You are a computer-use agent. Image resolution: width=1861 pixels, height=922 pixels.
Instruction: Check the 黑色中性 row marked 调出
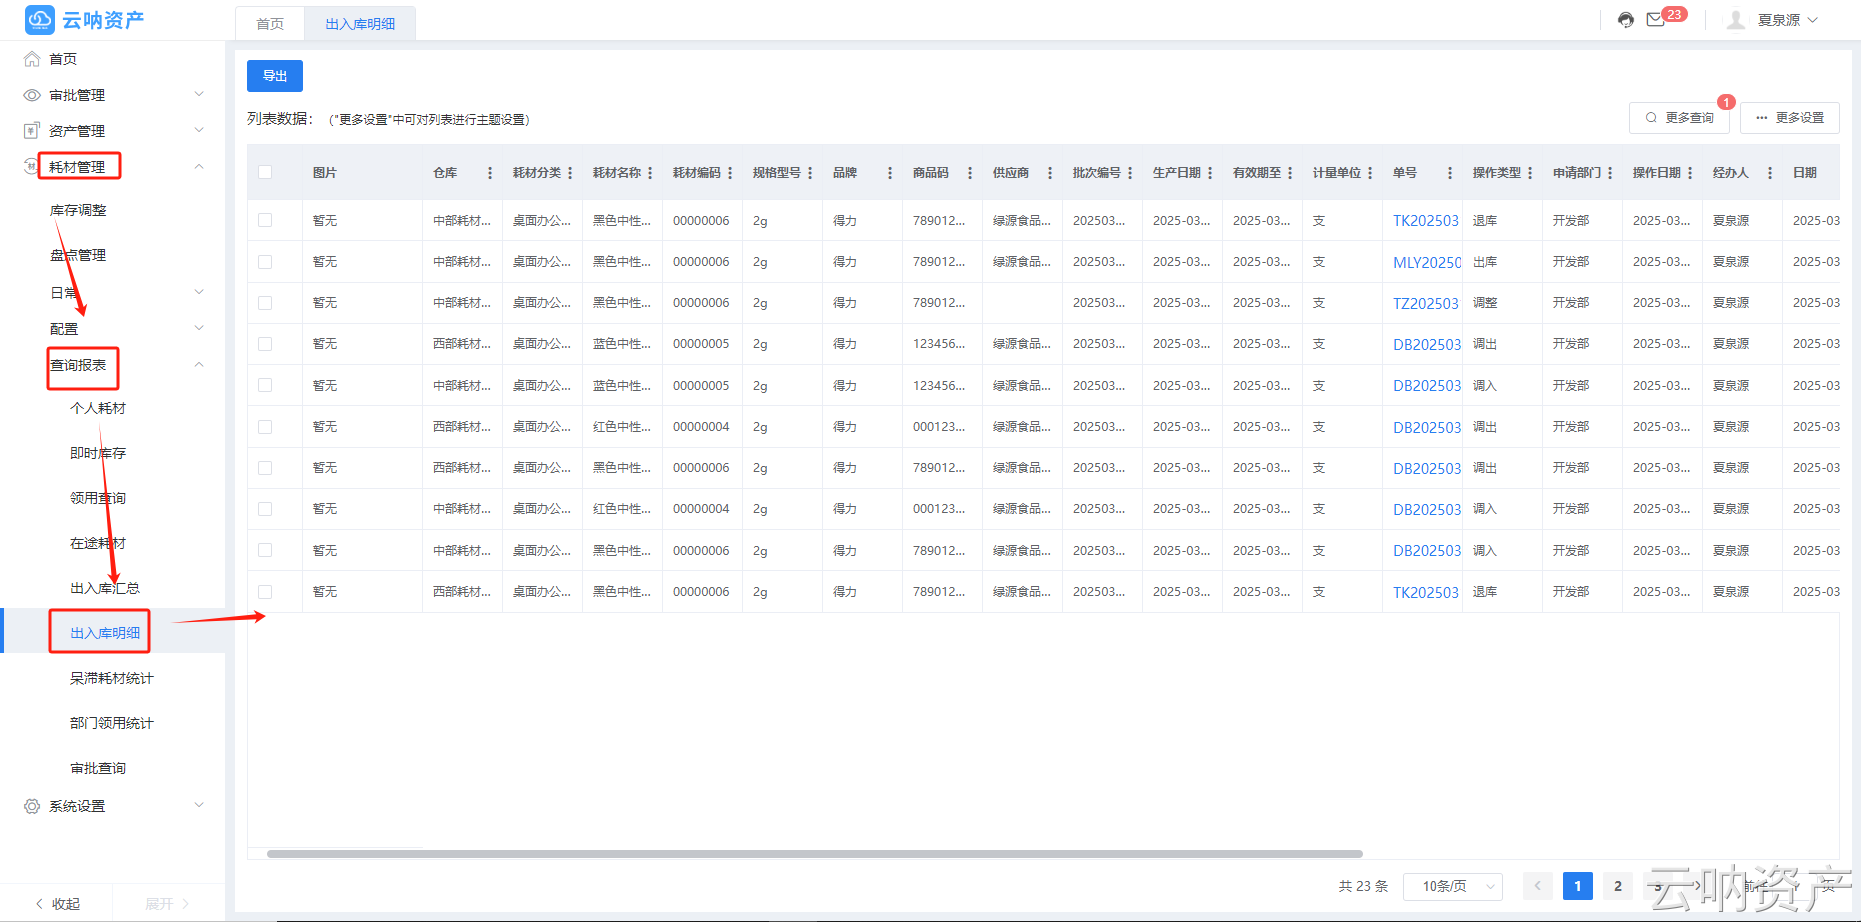click(265, 468)
